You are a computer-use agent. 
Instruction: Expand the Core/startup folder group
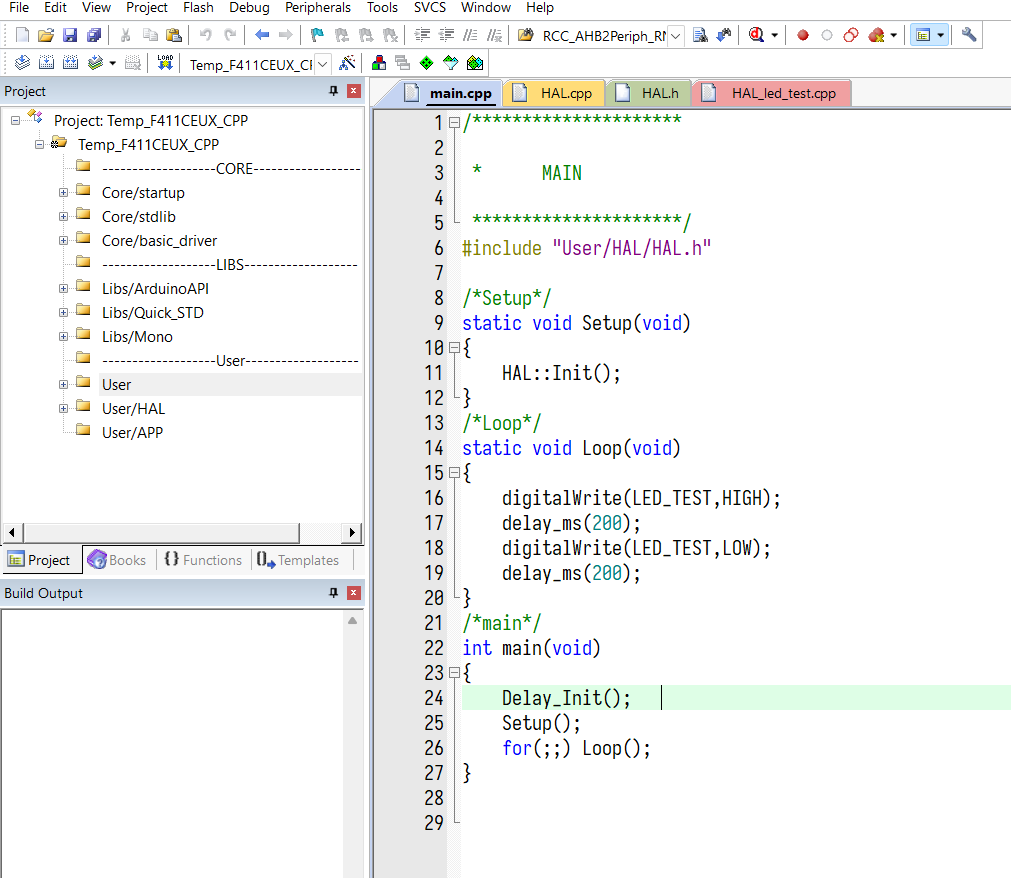click(63, 192)
